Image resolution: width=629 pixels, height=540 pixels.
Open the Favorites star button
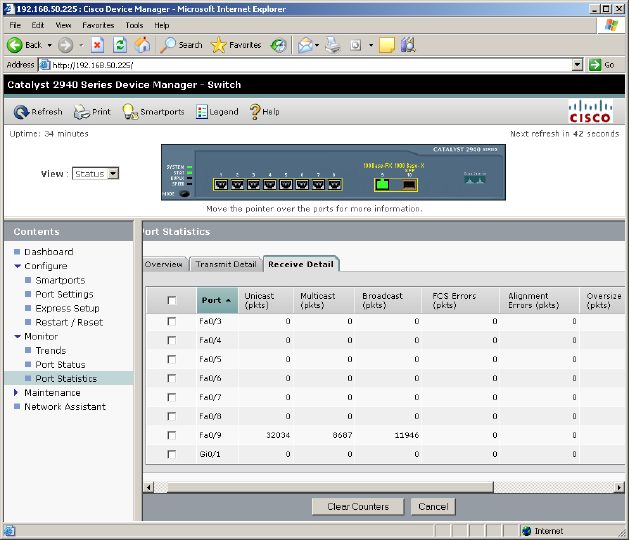218,45
